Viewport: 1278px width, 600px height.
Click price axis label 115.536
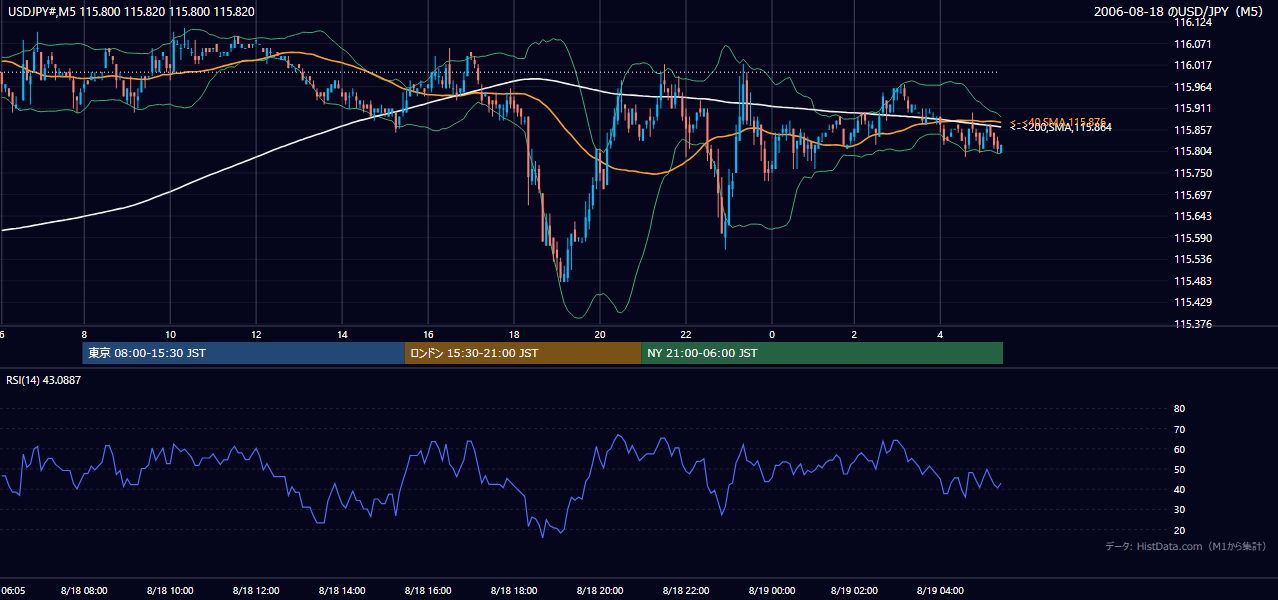click(x=1193, y=259)
